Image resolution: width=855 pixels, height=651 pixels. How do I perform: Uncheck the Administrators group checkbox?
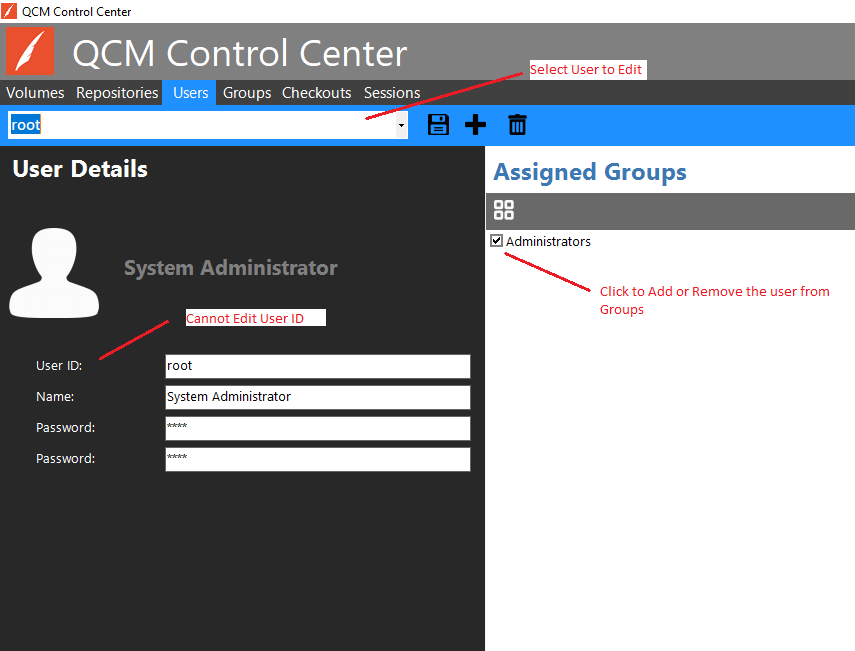[x=497, y=241]
